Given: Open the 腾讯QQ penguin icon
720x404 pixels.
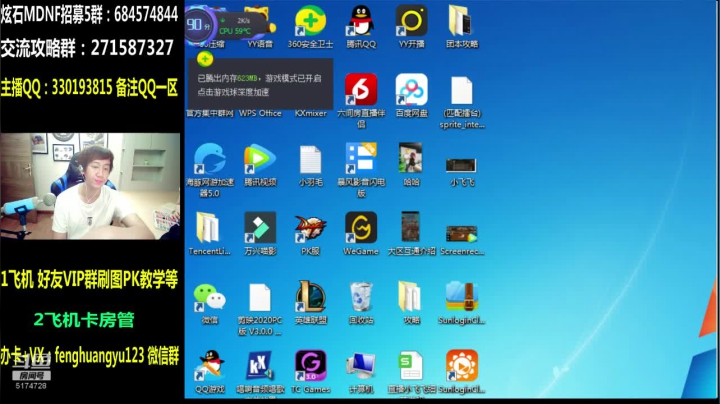Looking at the screenshot, I should point(361,27).
